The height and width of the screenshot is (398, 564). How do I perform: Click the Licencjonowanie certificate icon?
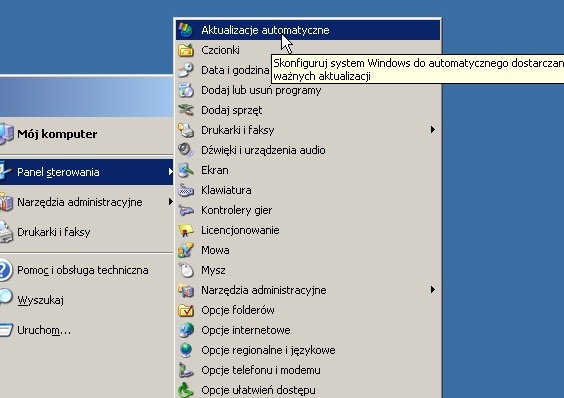(x=186, y=230)
